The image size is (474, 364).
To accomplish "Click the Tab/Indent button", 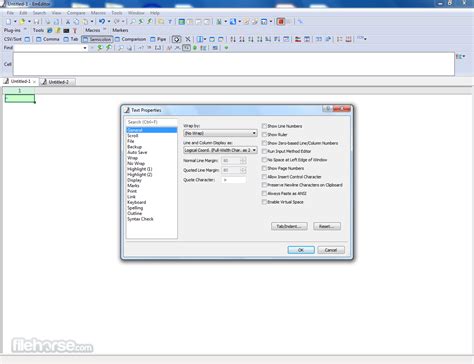I will 289,226.
